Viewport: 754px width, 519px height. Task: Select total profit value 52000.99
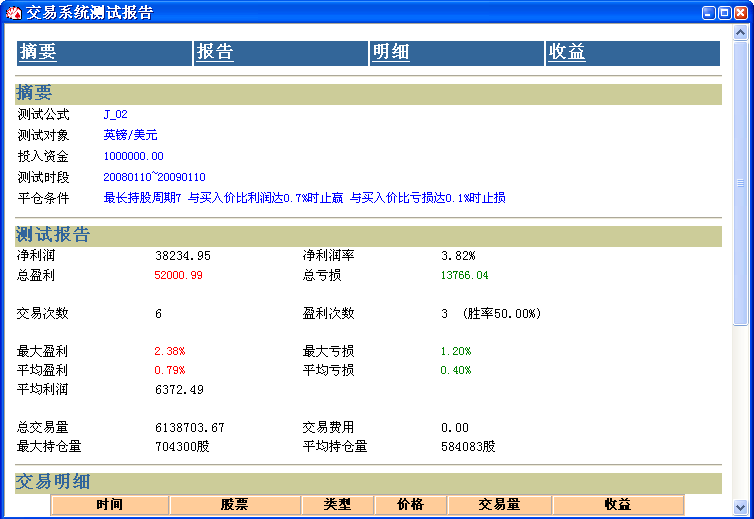pos(178,275)
